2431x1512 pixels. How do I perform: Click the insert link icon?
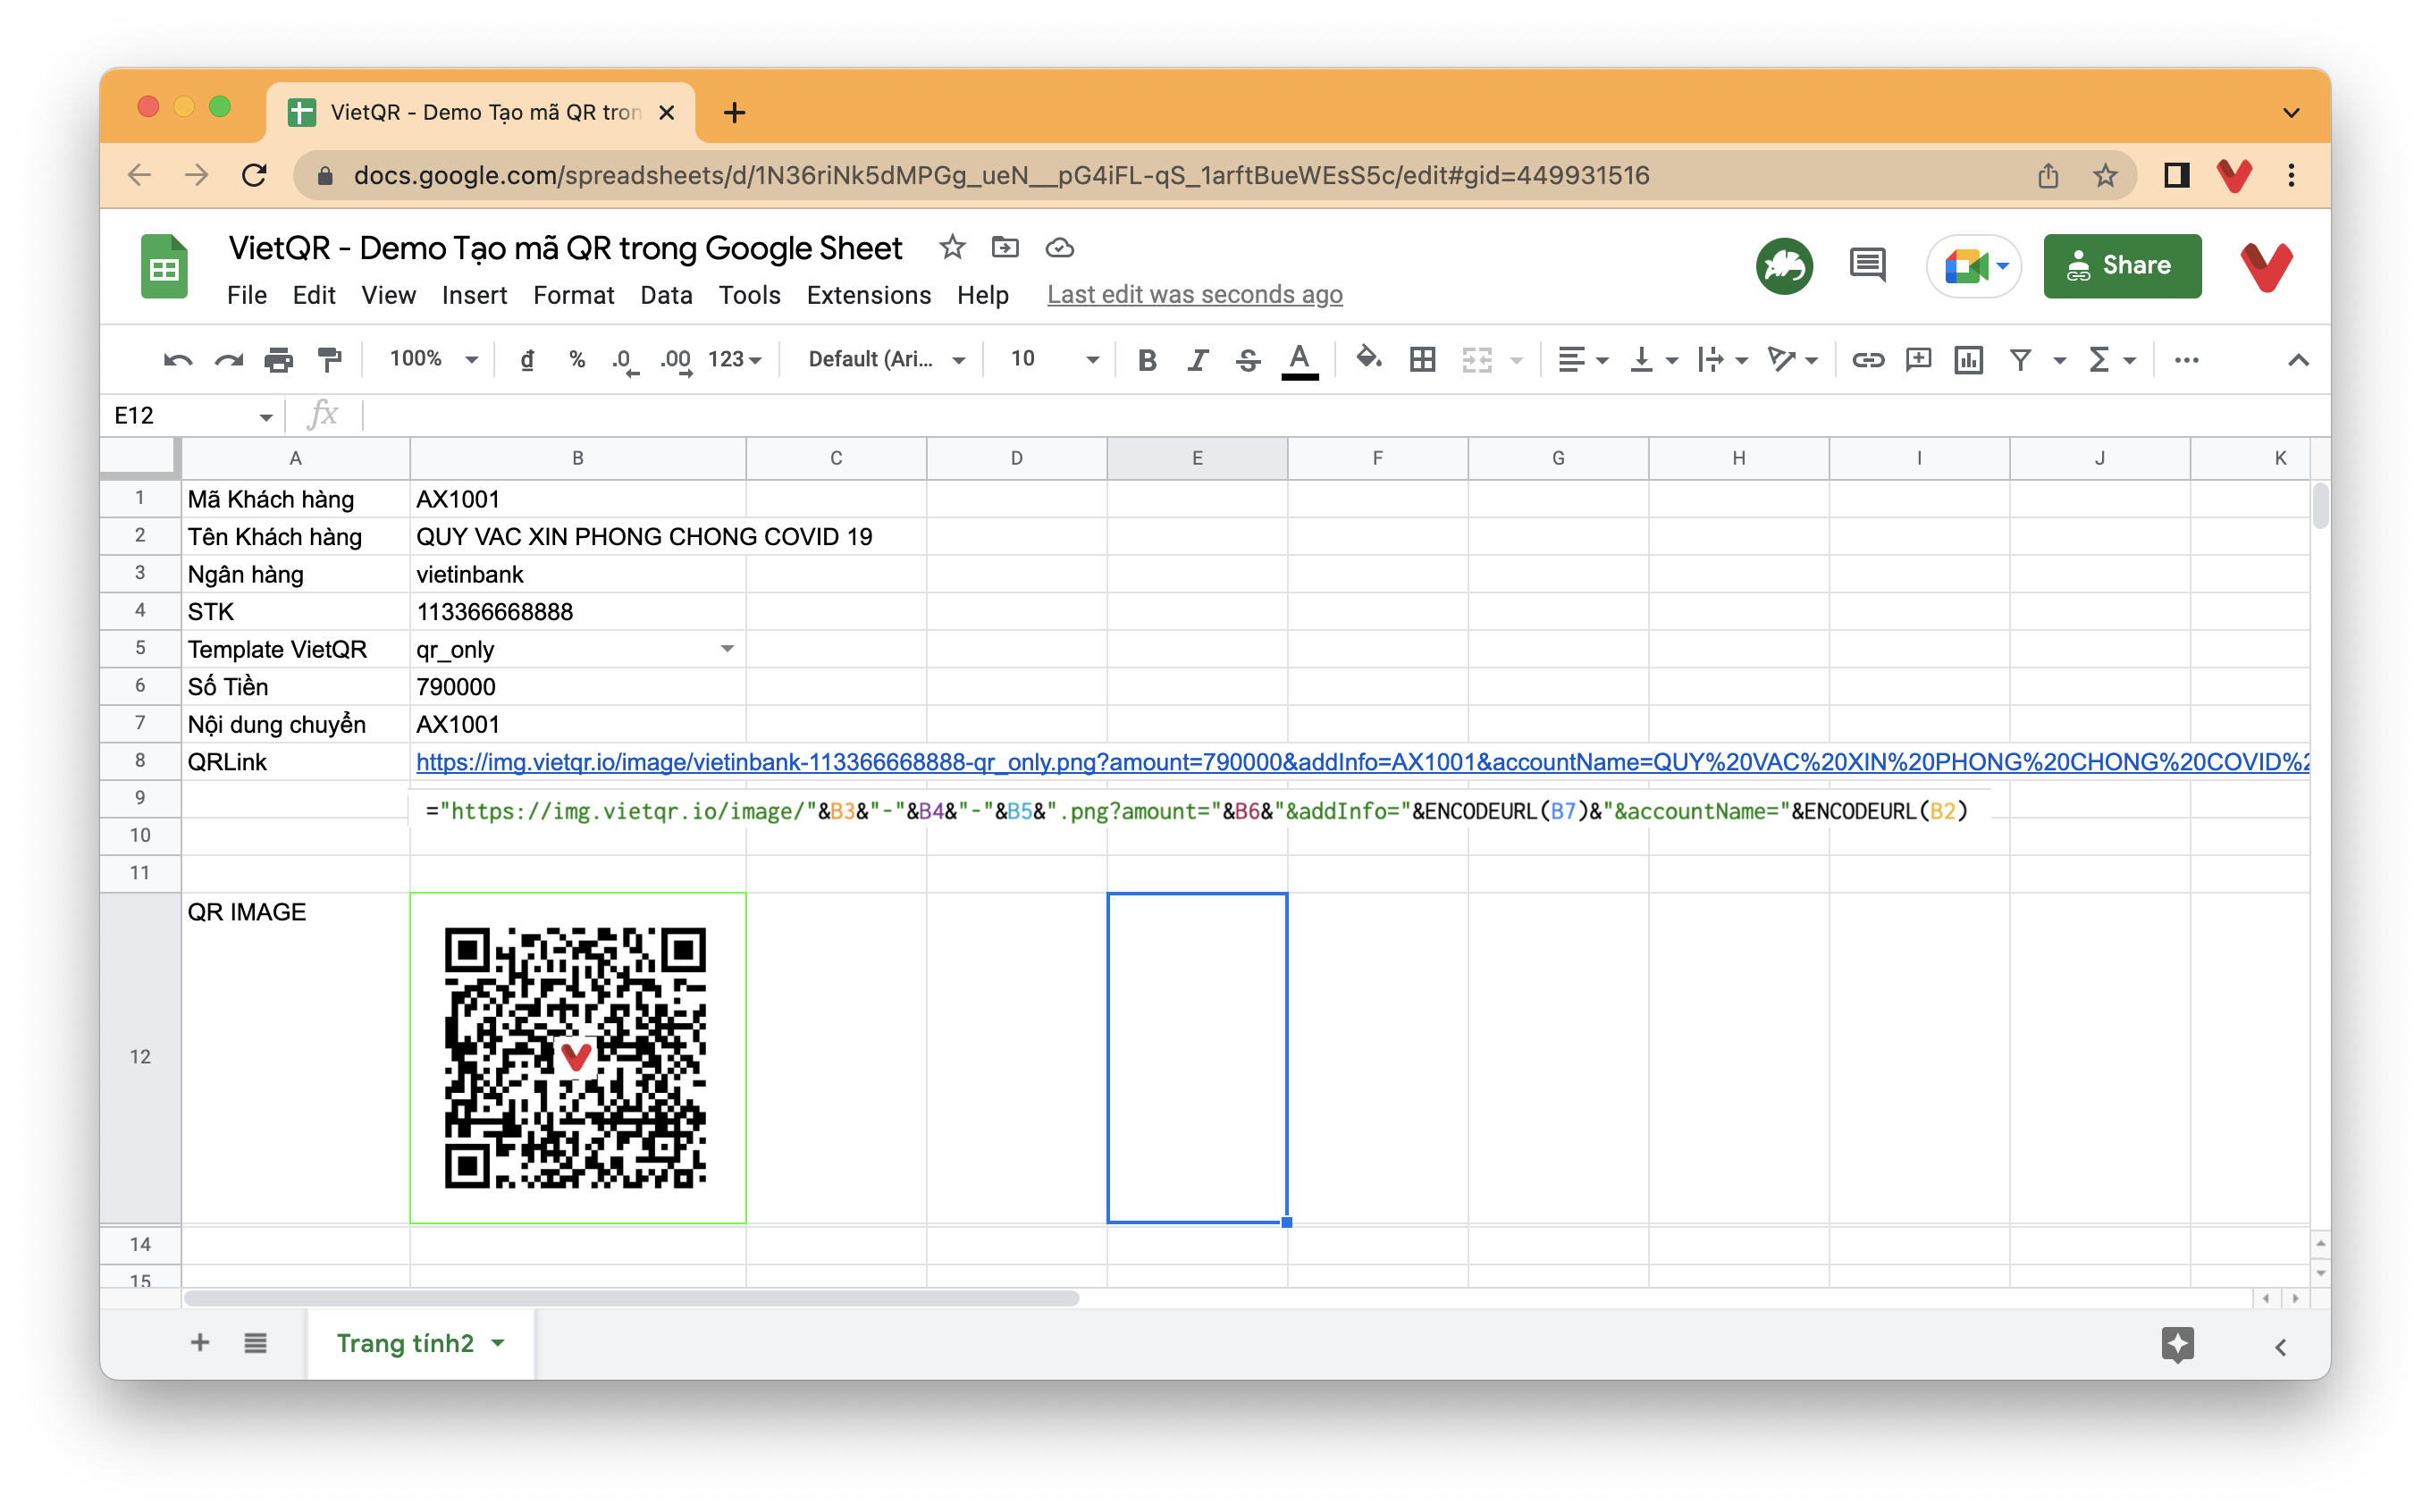click(1867, 359)
